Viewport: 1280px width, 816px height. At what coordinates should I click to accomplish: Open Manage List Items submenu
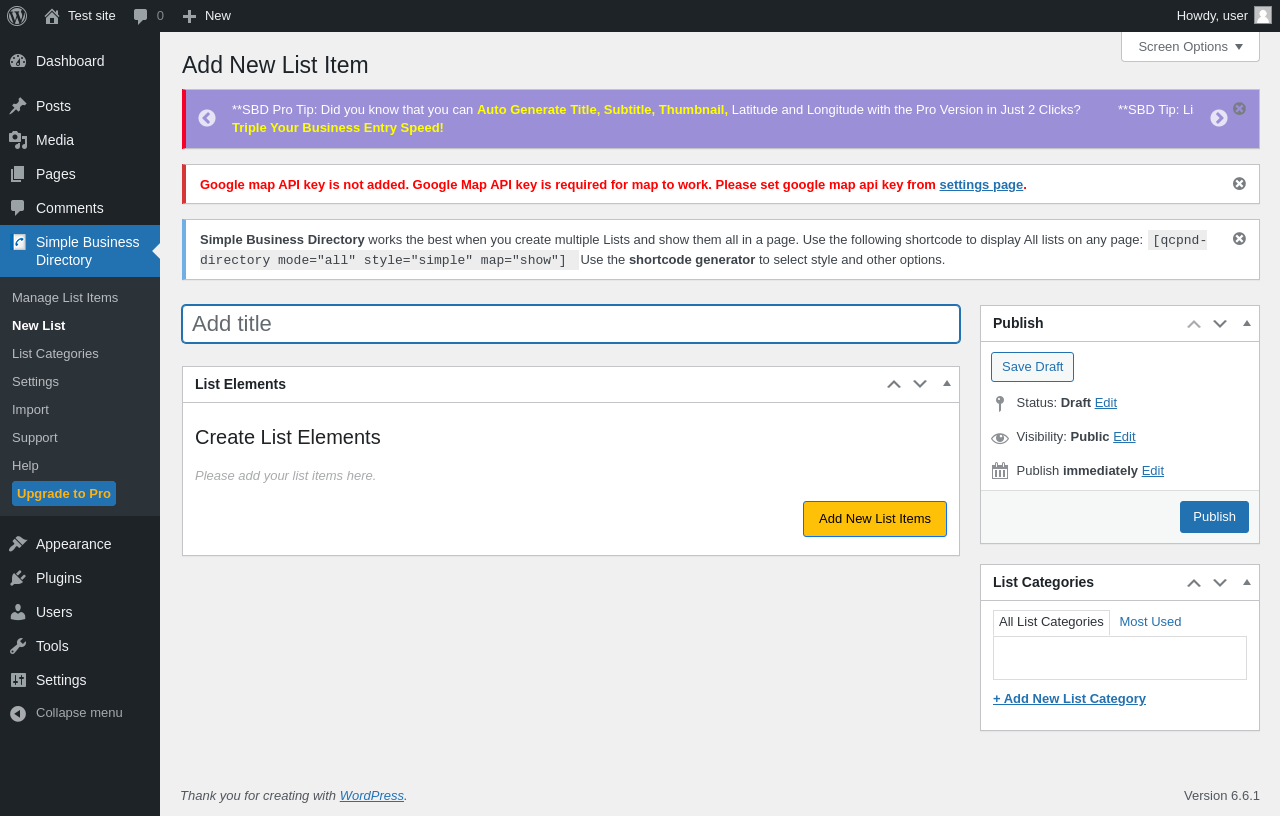tap(65, 297)
